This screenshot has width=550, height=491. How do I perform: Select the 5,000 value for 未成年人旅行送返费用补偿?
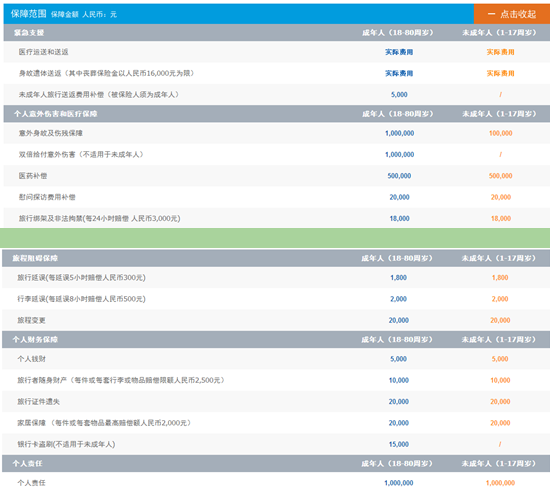[399, 95]
